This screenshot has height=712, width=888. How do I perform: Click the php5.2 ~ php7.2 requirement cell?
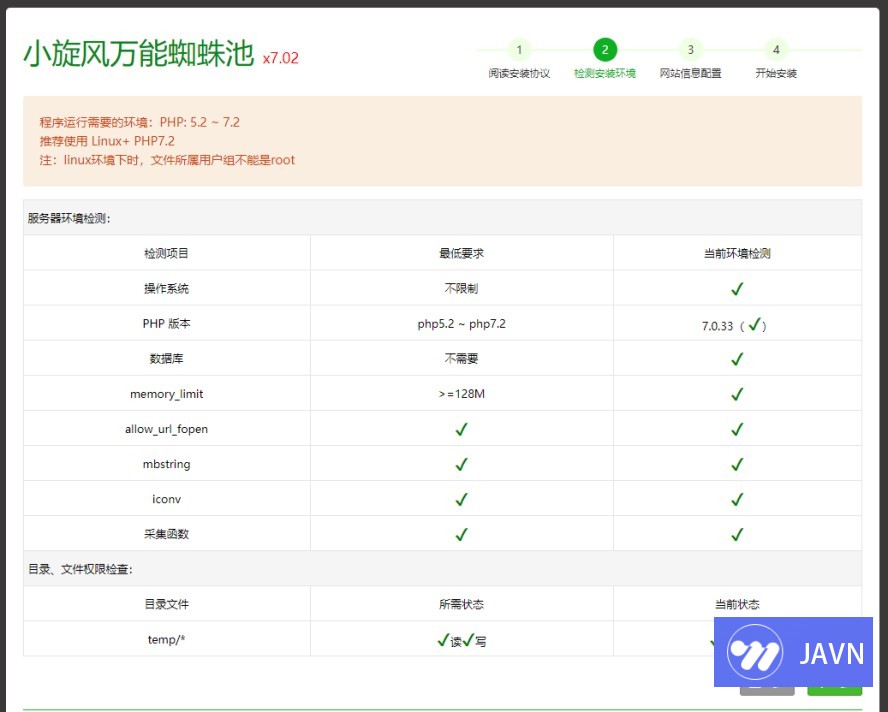click(x=462, y=324)
